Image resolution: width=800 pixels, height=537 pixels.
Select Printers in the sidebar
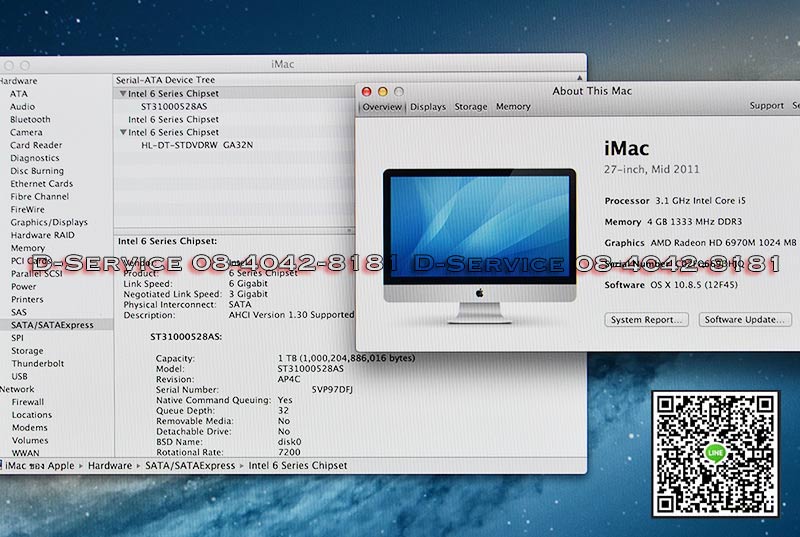tap(27, 299)
